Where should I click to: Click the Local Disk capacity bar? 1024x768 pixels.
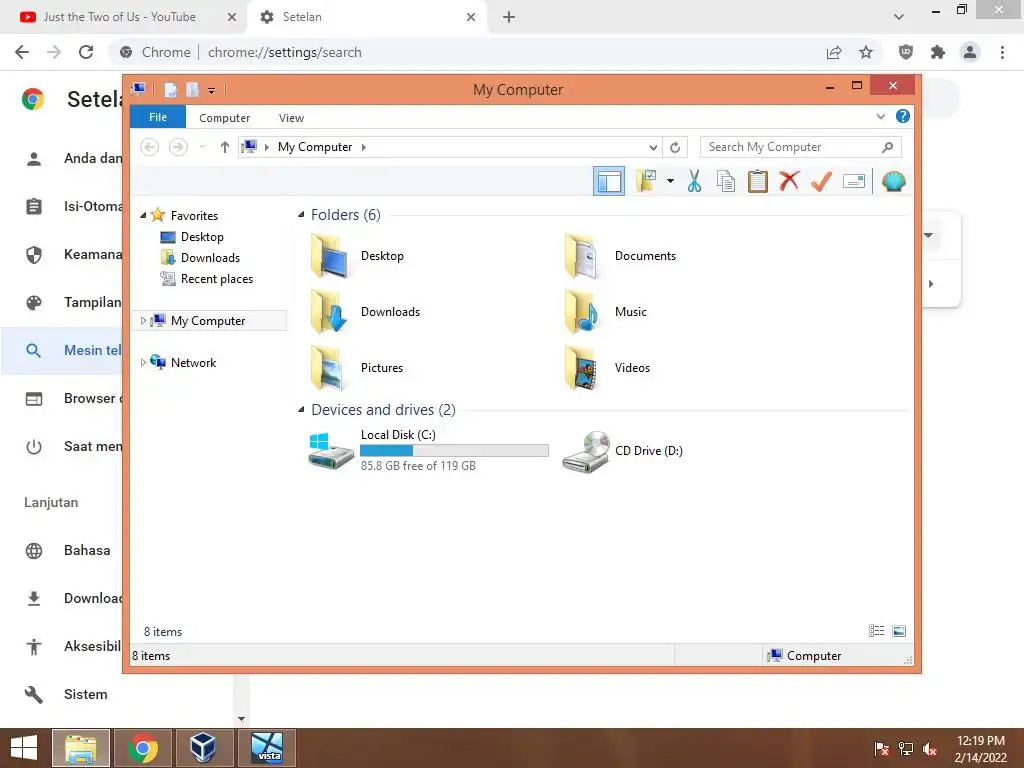[x=454, y=451]
